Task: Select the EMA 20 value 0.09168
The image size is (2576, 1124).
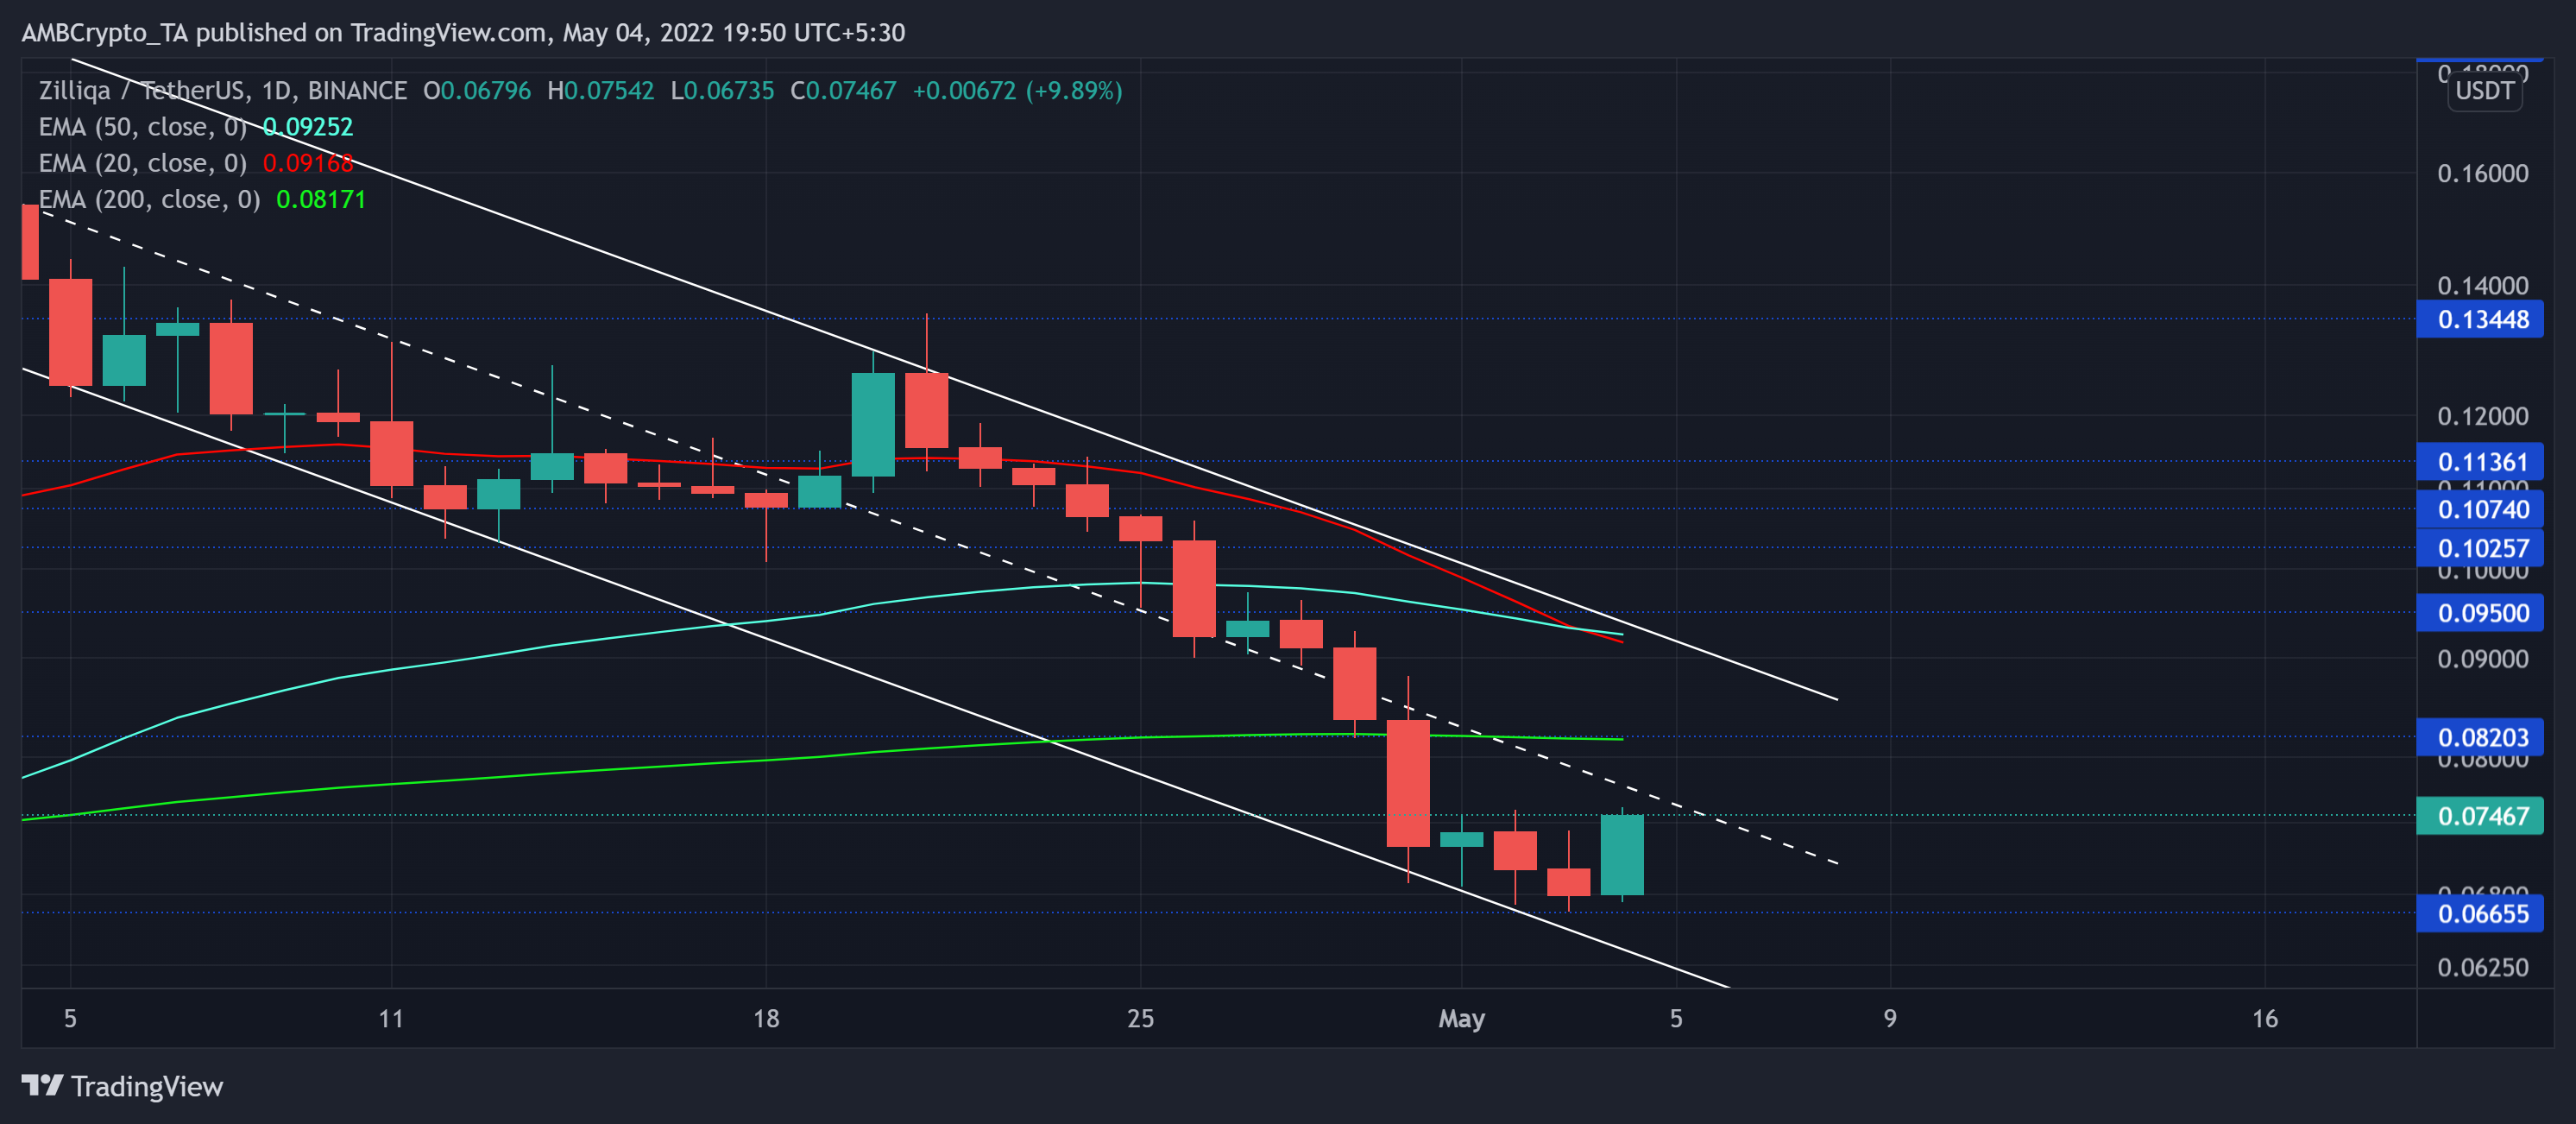Action: pos(308,163)
